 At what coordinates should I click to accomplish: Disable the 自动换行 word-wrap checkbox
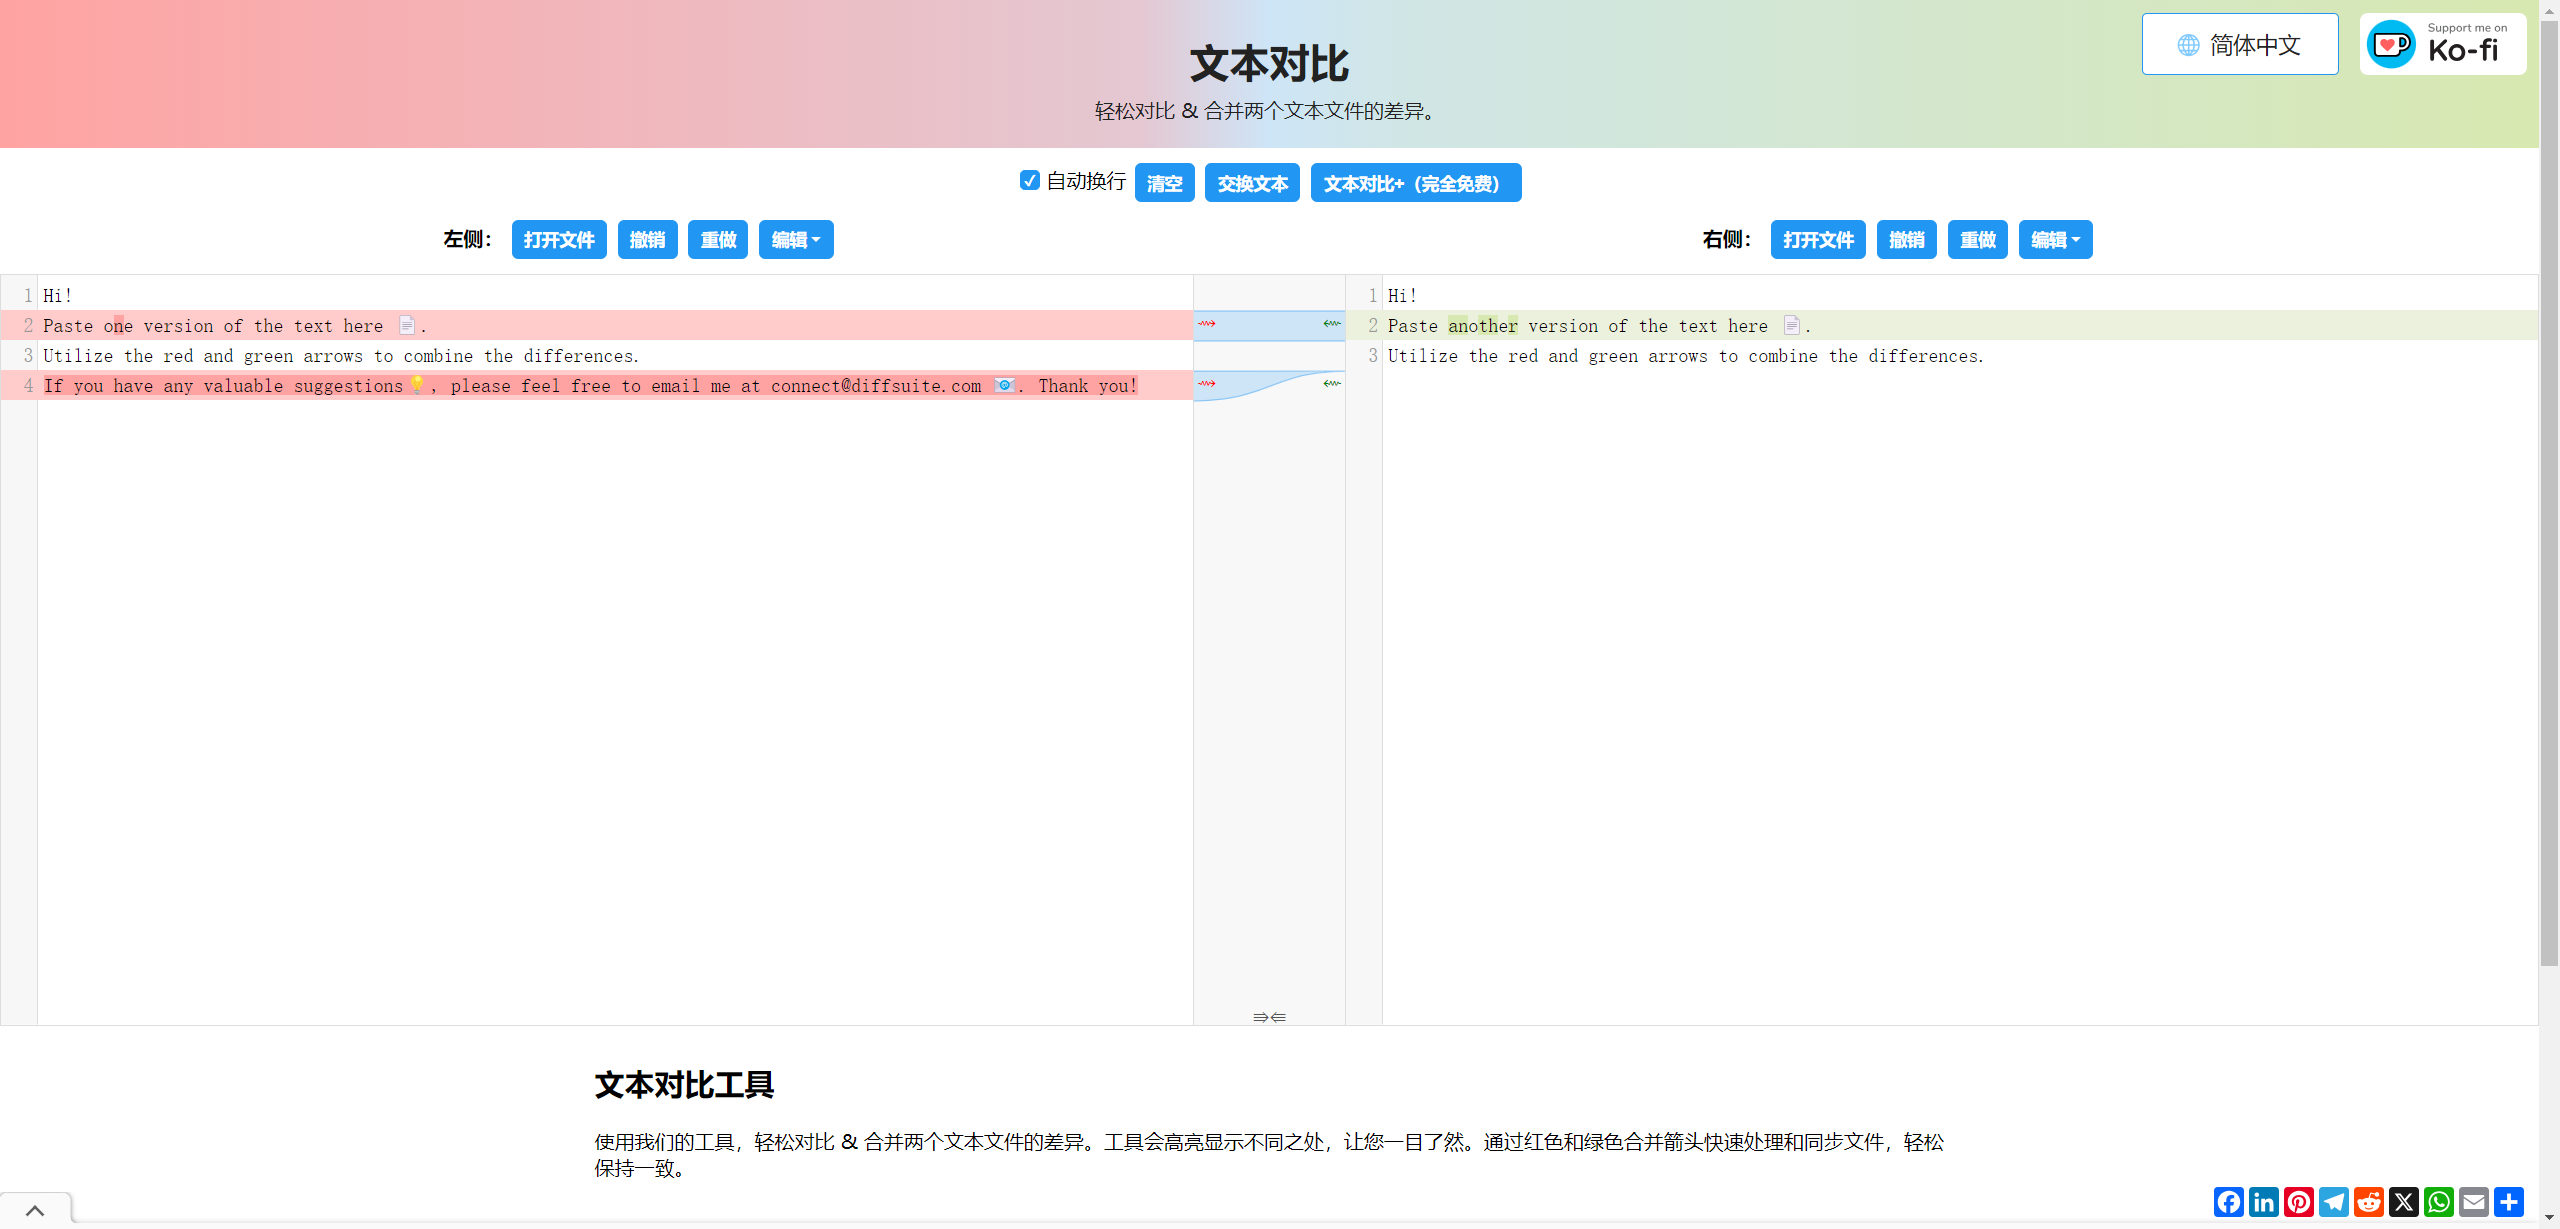[1030, 181]
